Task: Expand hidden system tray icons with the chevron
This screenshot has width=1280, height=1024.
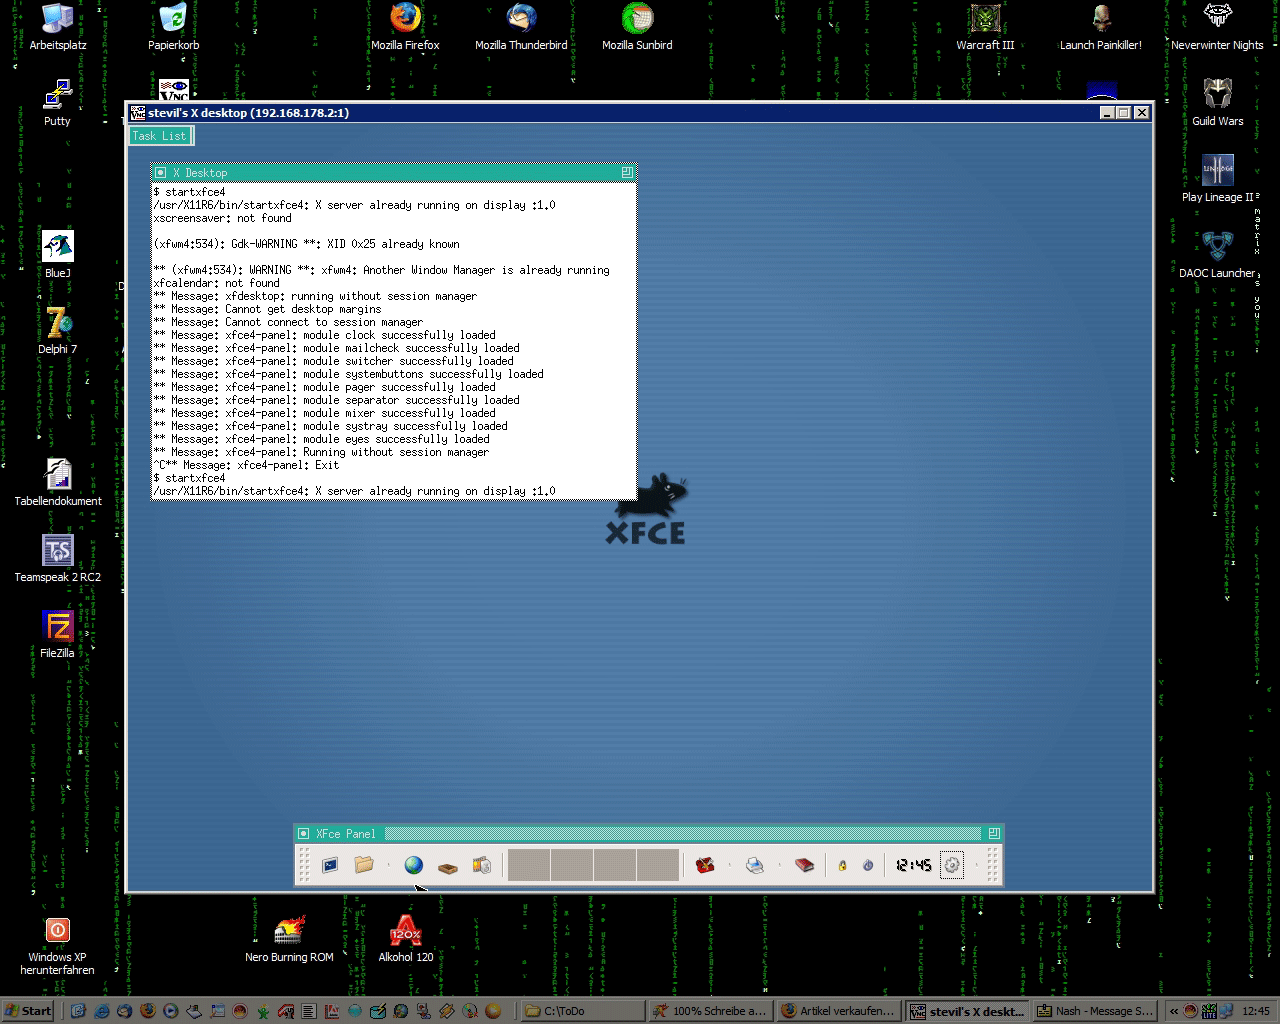Action: point(1174,1011)
